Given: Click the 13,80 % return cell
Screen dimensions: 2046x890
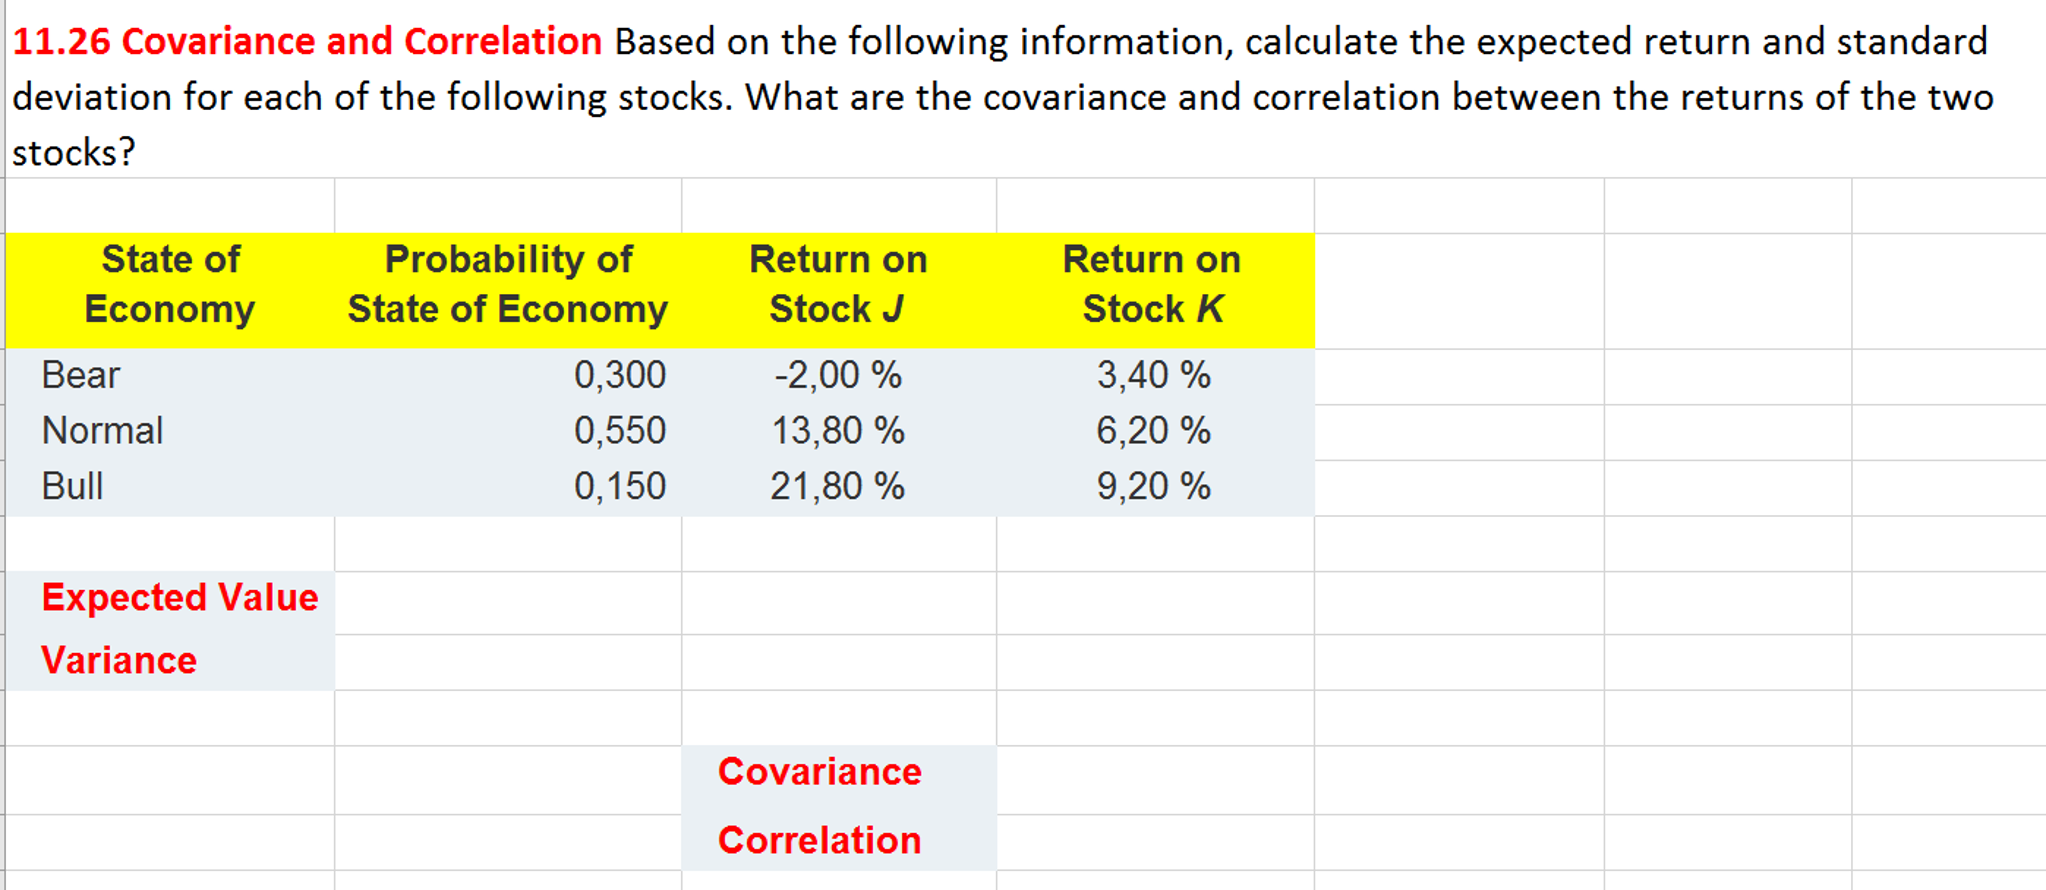Looking at the screenshot, I should tap(838, 431).
